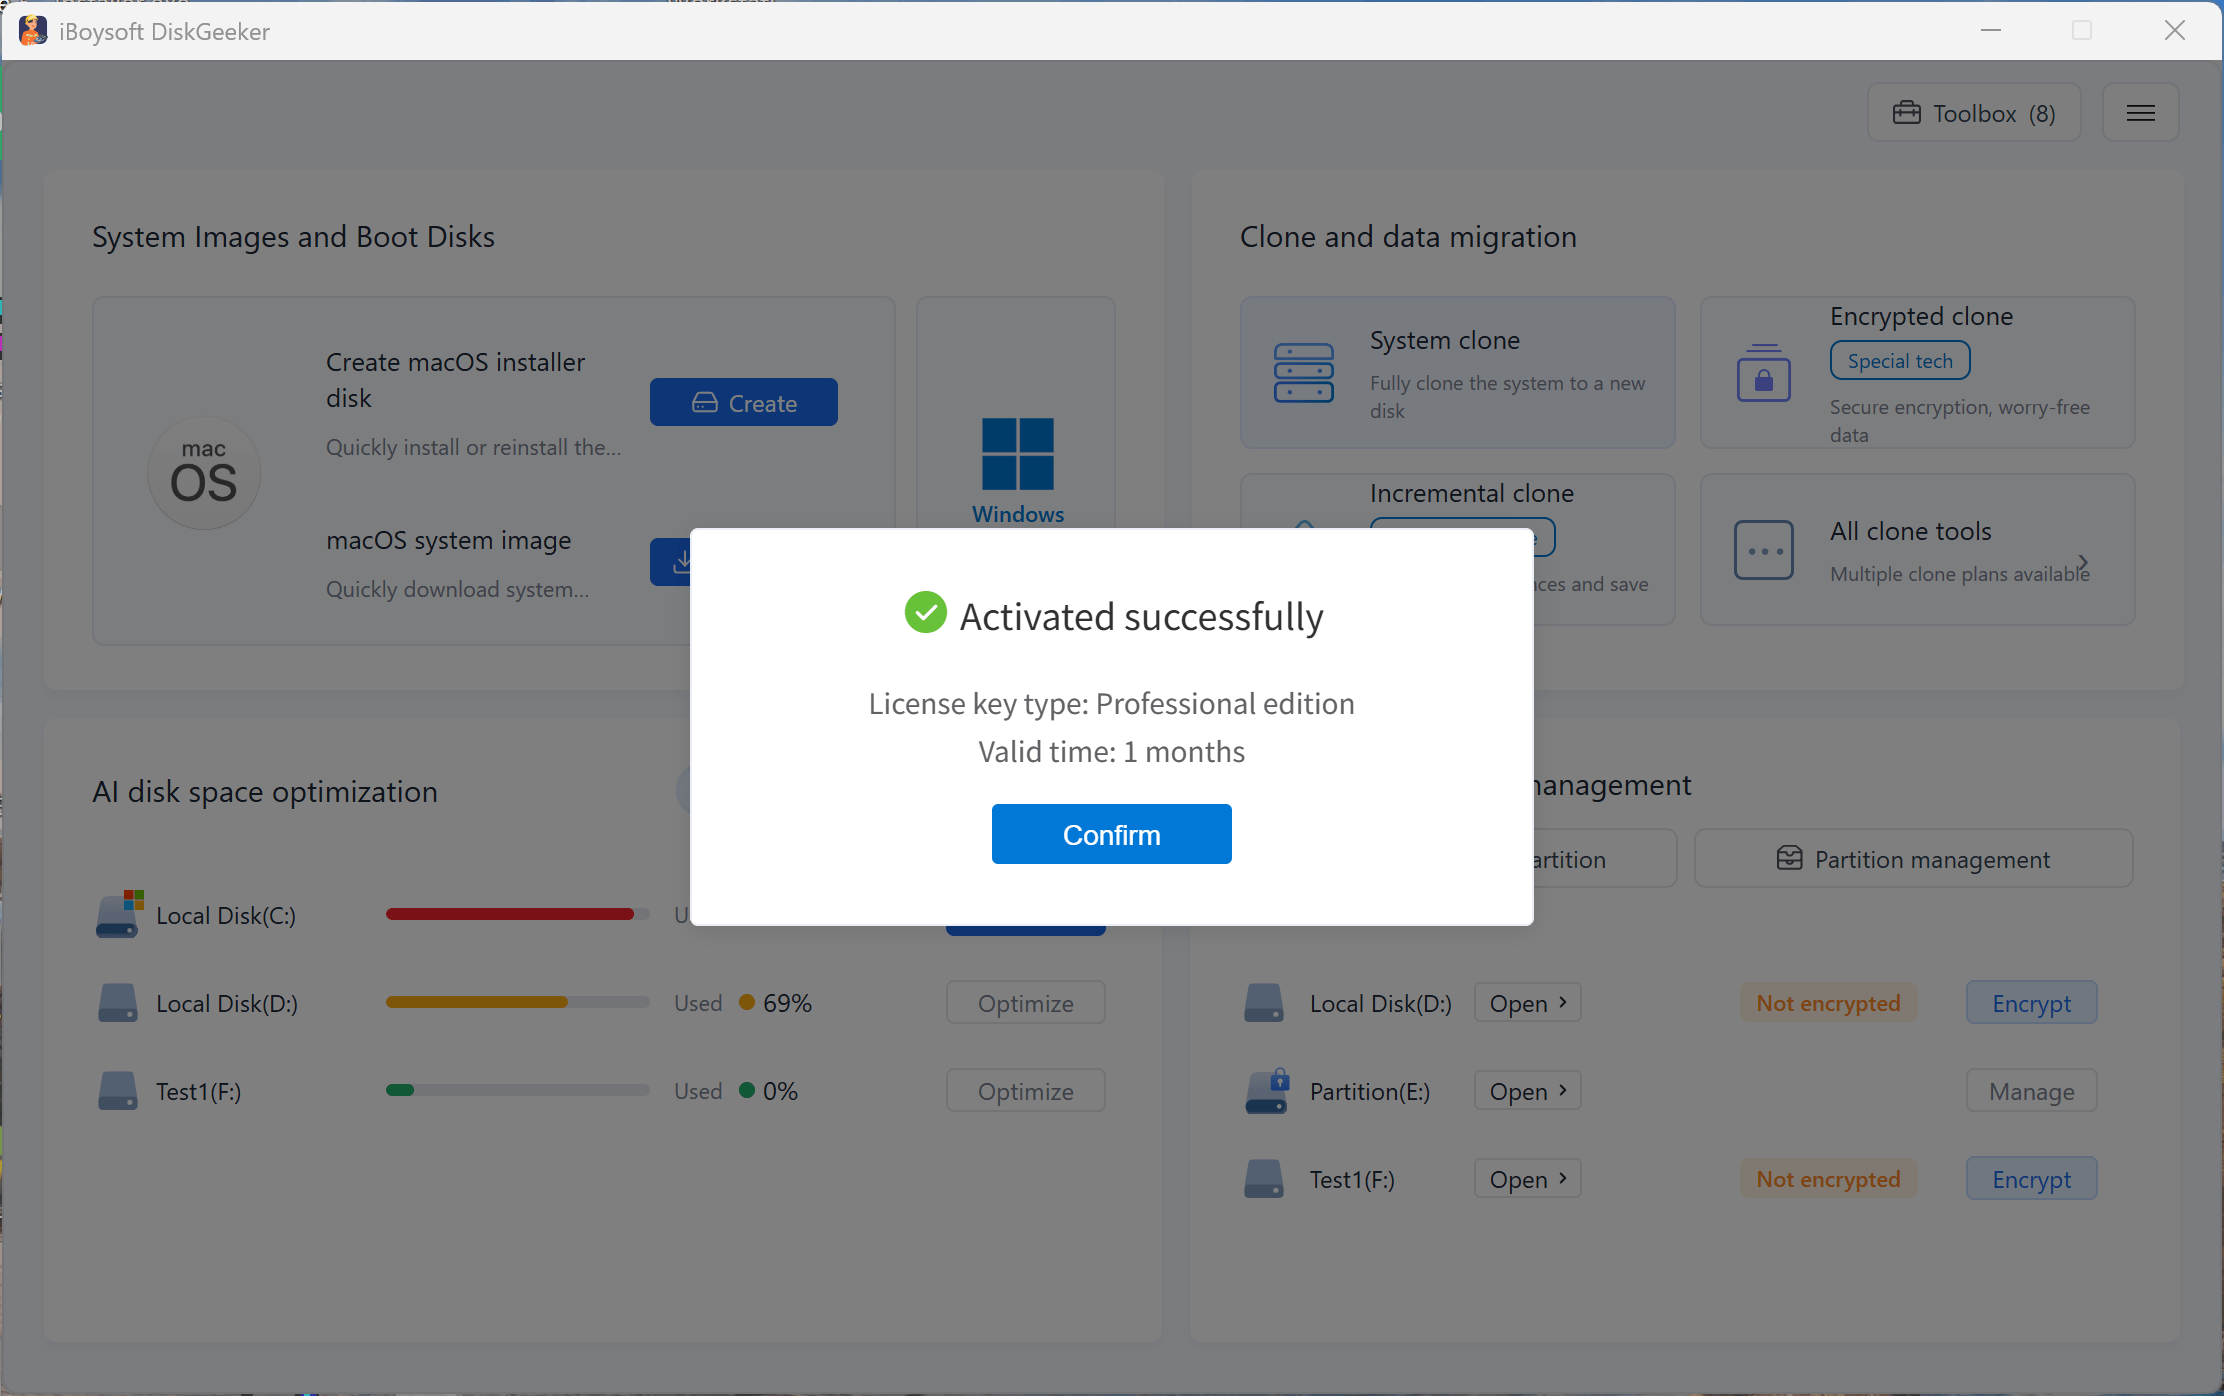Click the locked Partition(E:) drive icon
This screenshot has width=2224, height=1396.
click(1266, 1091)
